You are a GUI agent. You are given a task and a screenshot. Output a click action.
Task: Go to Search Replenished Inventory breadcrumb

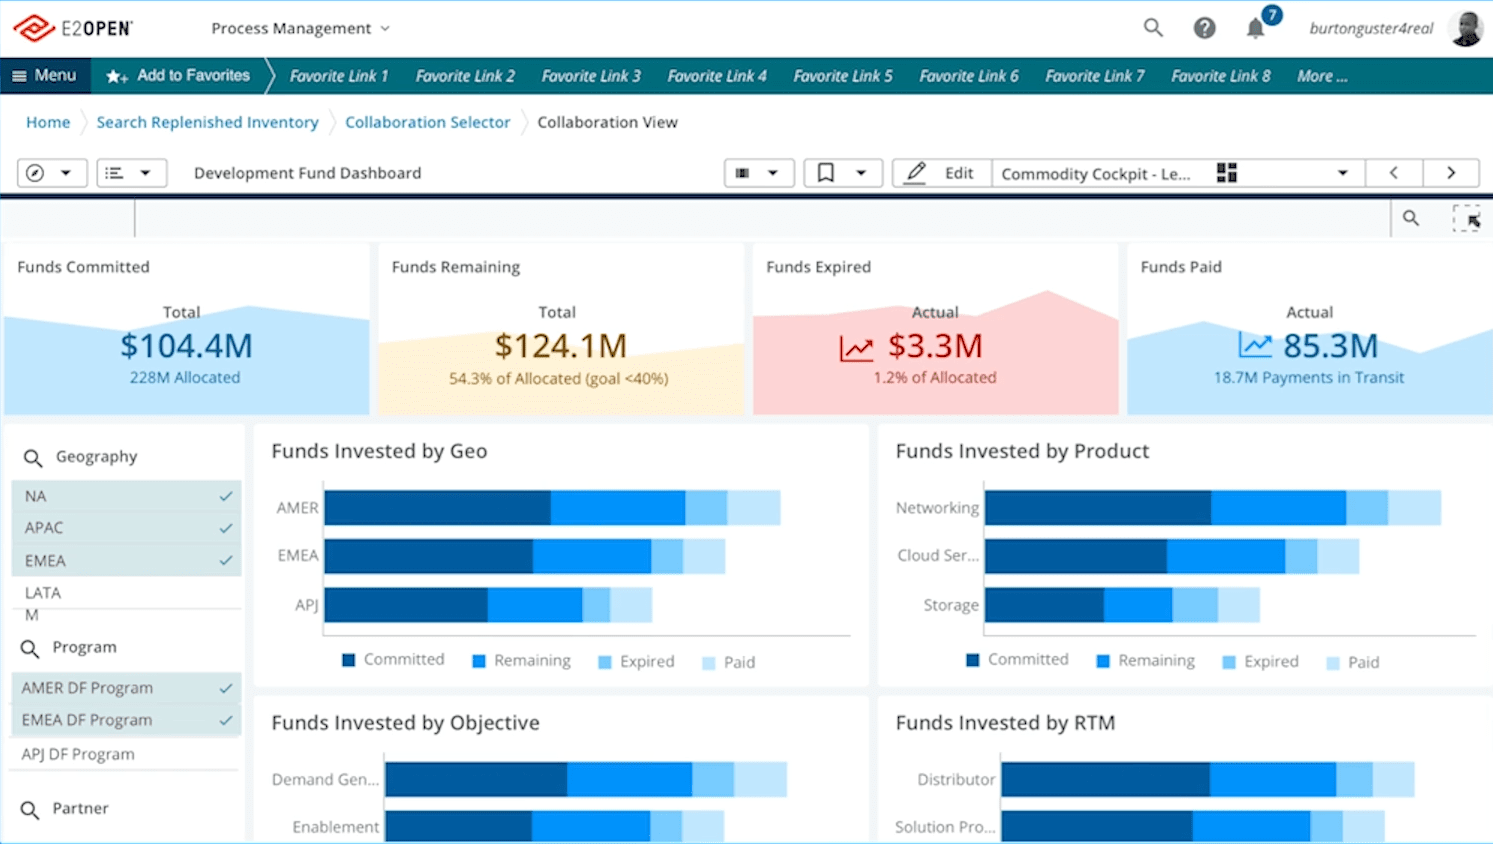[x=207, y=122]
